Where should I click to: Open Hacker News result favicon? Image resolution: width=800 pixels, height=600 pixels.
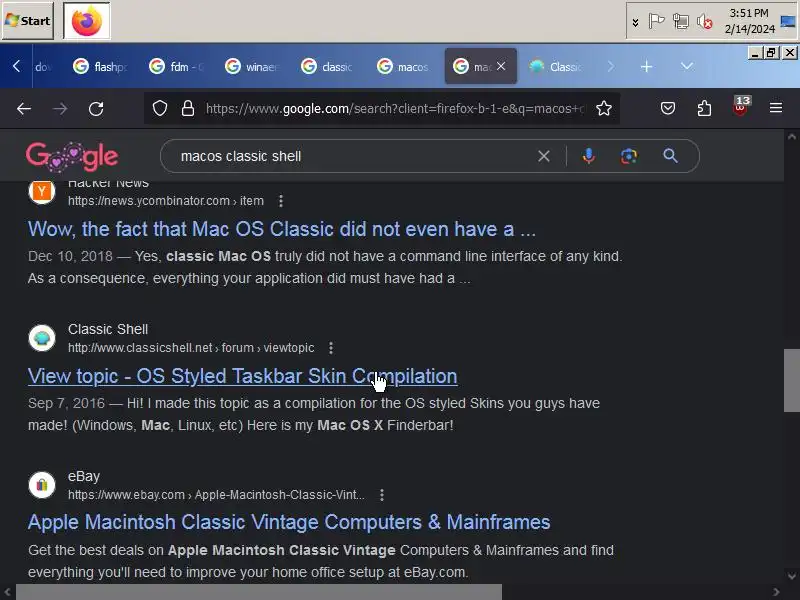[x=42, y=192]
